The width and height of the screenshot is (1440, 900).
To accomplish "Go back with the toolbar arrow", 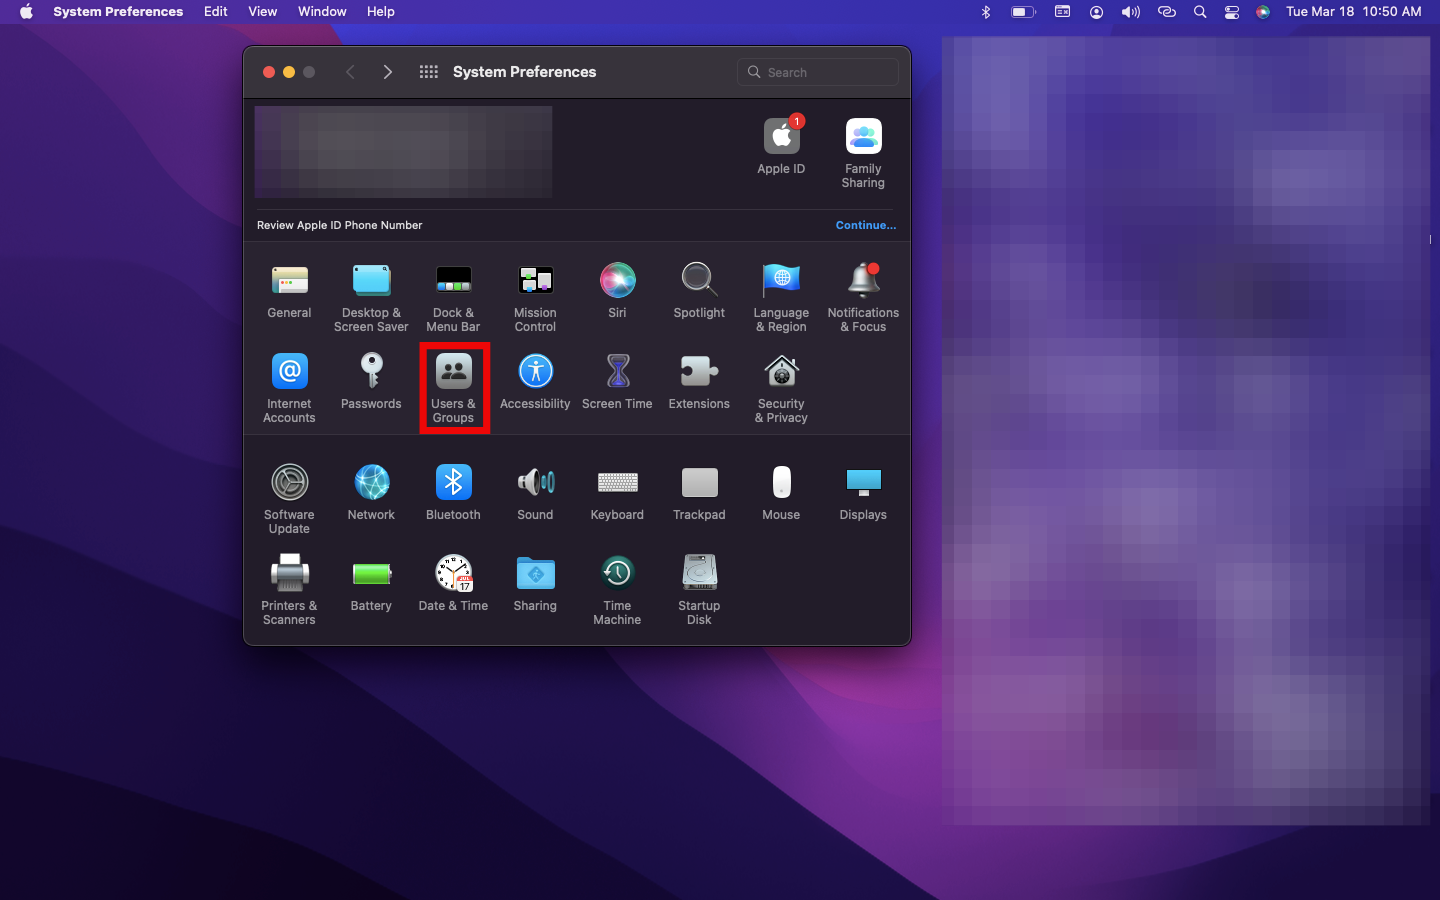I will pyautogui.click(x=350, y=72).
